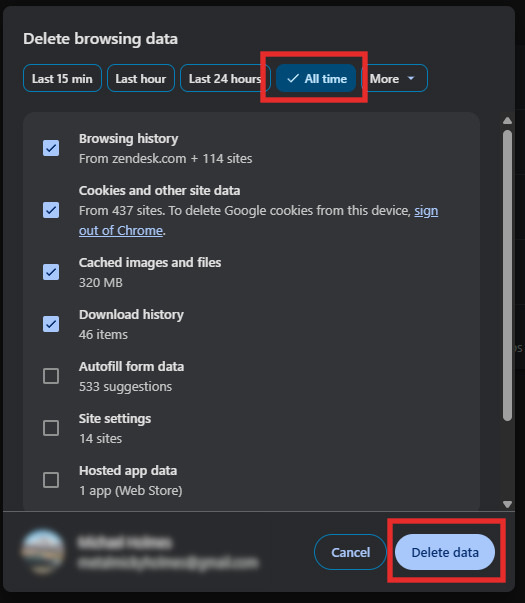Click the blurred profile avatar picture
The image size is (525, 603).
pos(43,551)
